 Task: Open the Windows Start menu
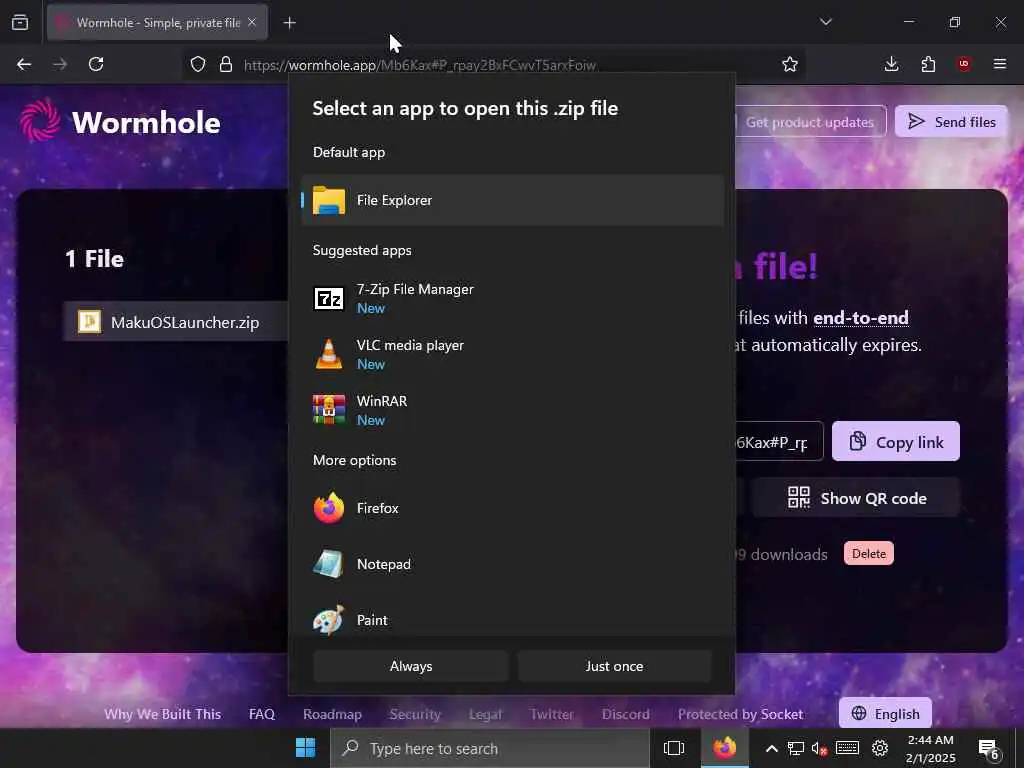306,748
